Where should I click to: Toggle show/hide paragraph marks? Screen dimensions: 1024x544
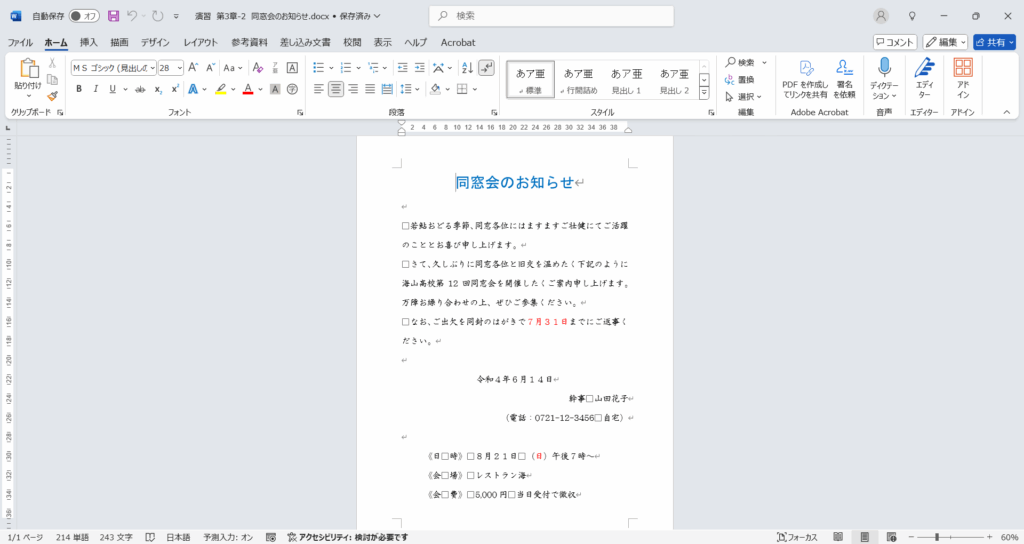486,68
